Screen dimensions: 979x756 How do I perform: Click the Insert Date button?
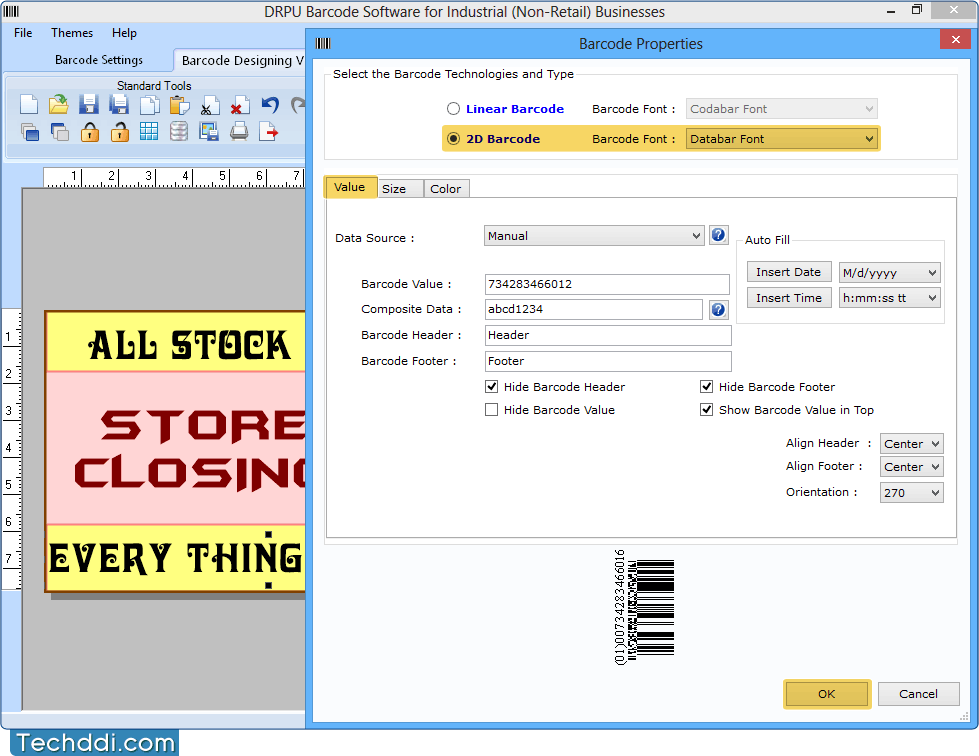tap(789, 272)
